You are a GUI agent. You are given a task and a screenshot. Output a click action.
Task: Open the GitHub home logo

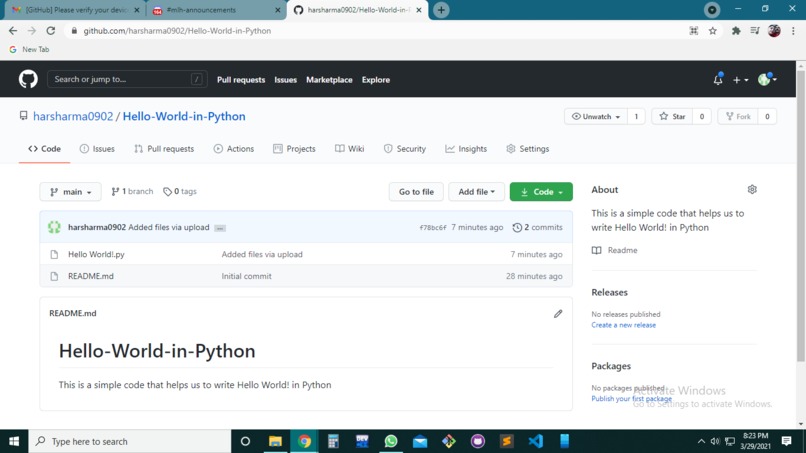point(28,79)
